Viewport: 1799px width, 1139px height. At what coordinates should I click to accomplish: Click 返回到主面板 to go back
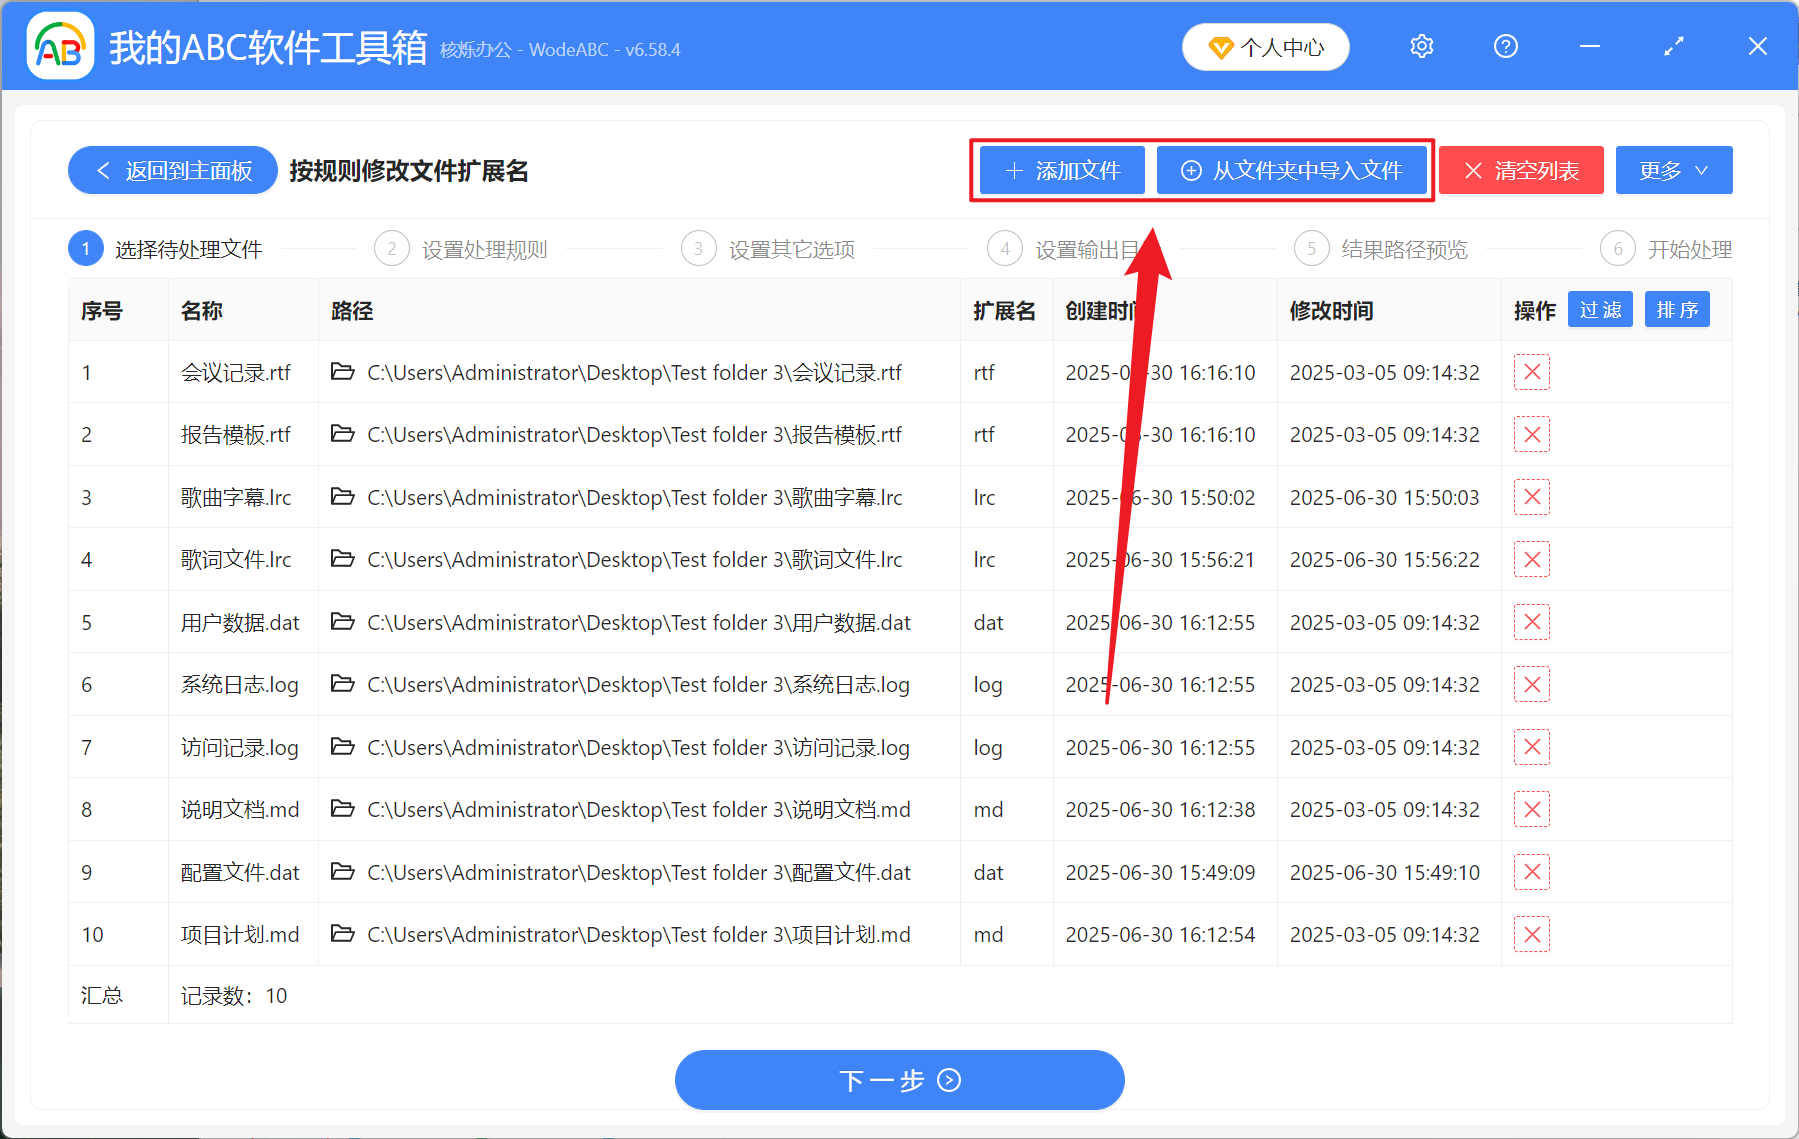point(172,170)
